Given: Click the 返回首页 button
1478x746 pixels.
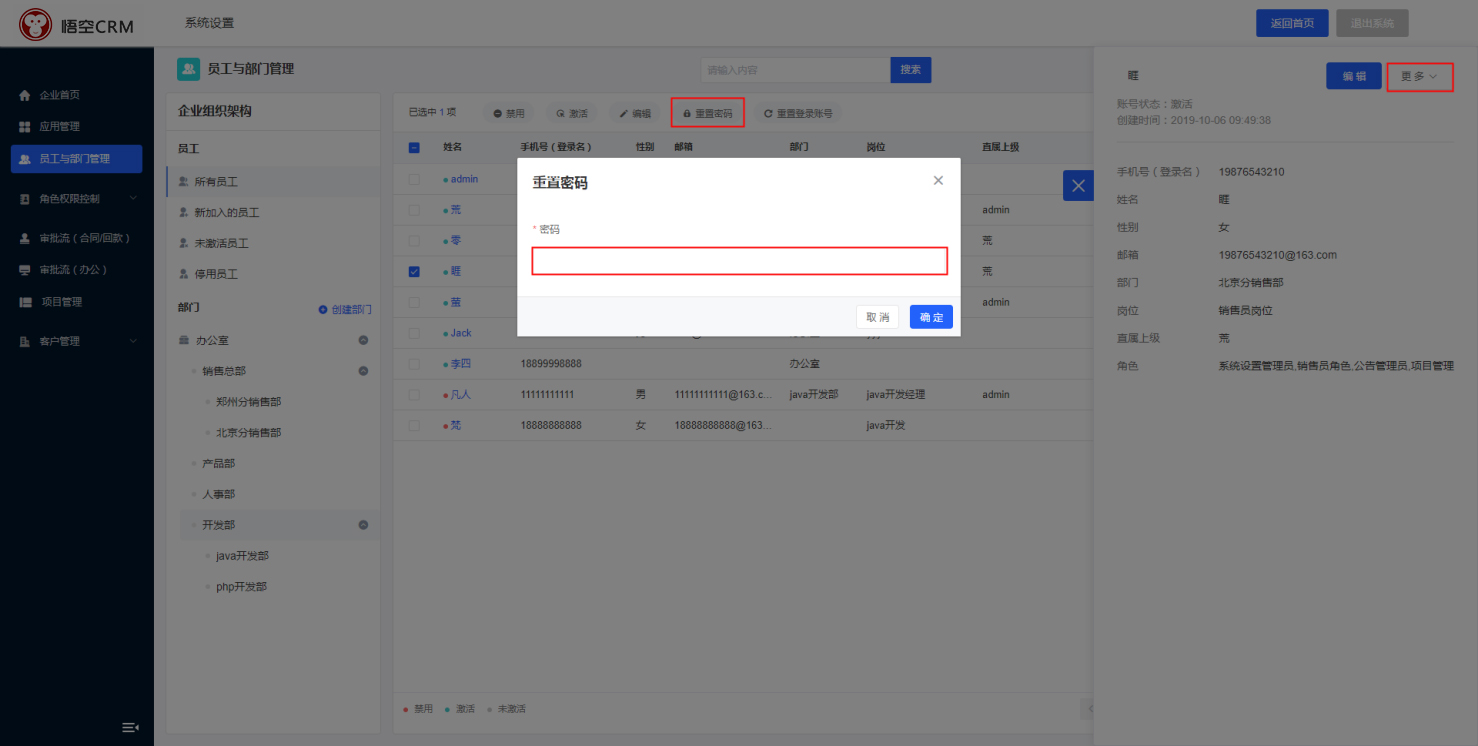Looking at the screenshot, I should [1292, 23].
